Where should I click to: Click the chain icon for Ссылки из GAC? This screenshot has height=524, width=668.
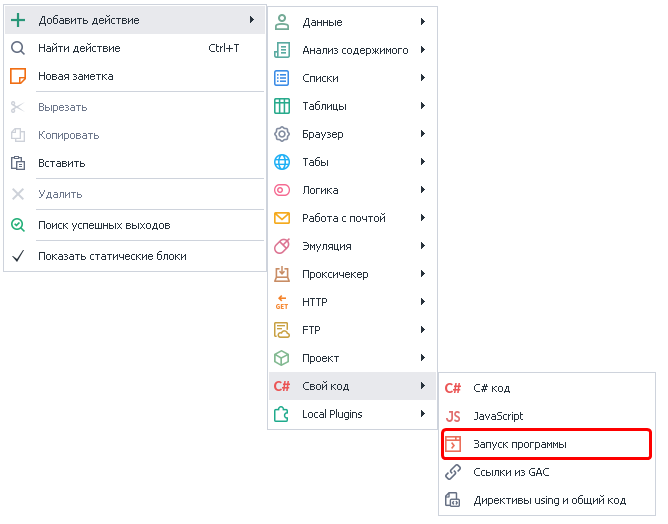click(453, 472)
